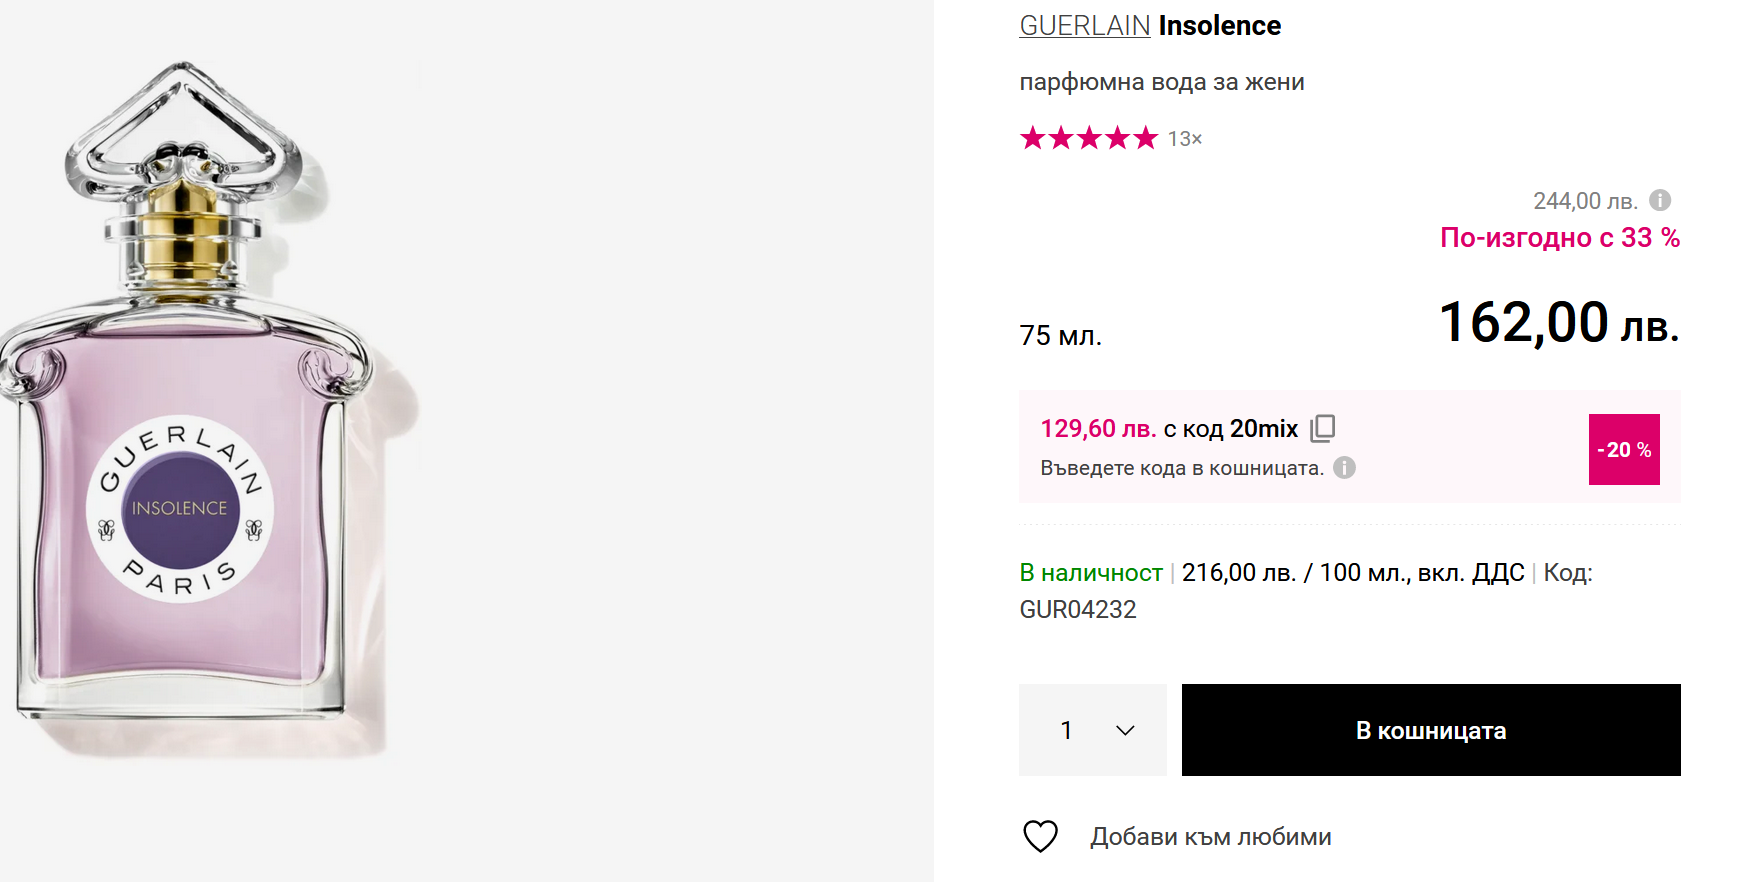Screen dimensions: 1745x882
Task: Select "Добави към любими" text link
Action: tap(1210, 837)
